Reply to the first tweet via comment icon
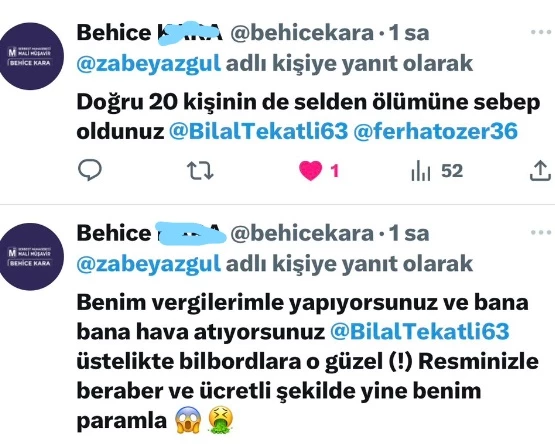555x444 pixels. point(90,170)
